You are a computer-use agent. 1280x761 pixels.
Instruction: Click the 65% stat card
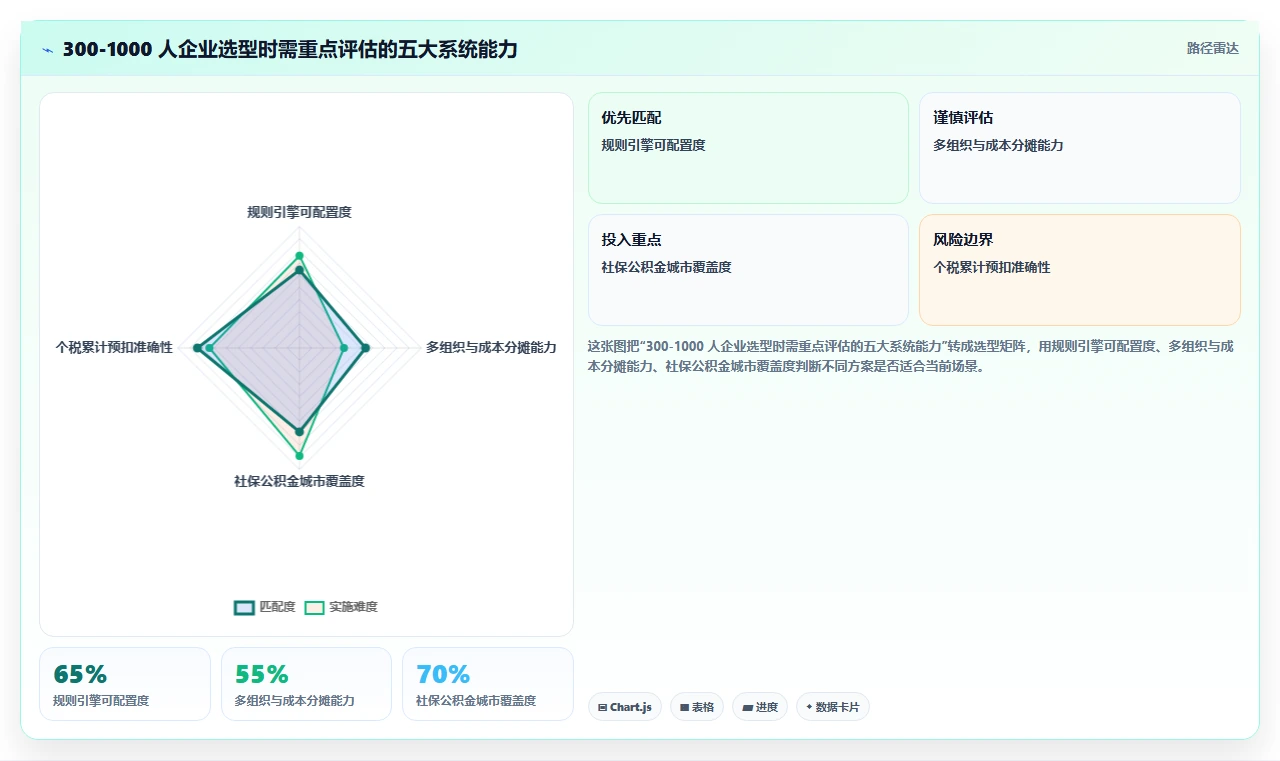tap(125, 684)
